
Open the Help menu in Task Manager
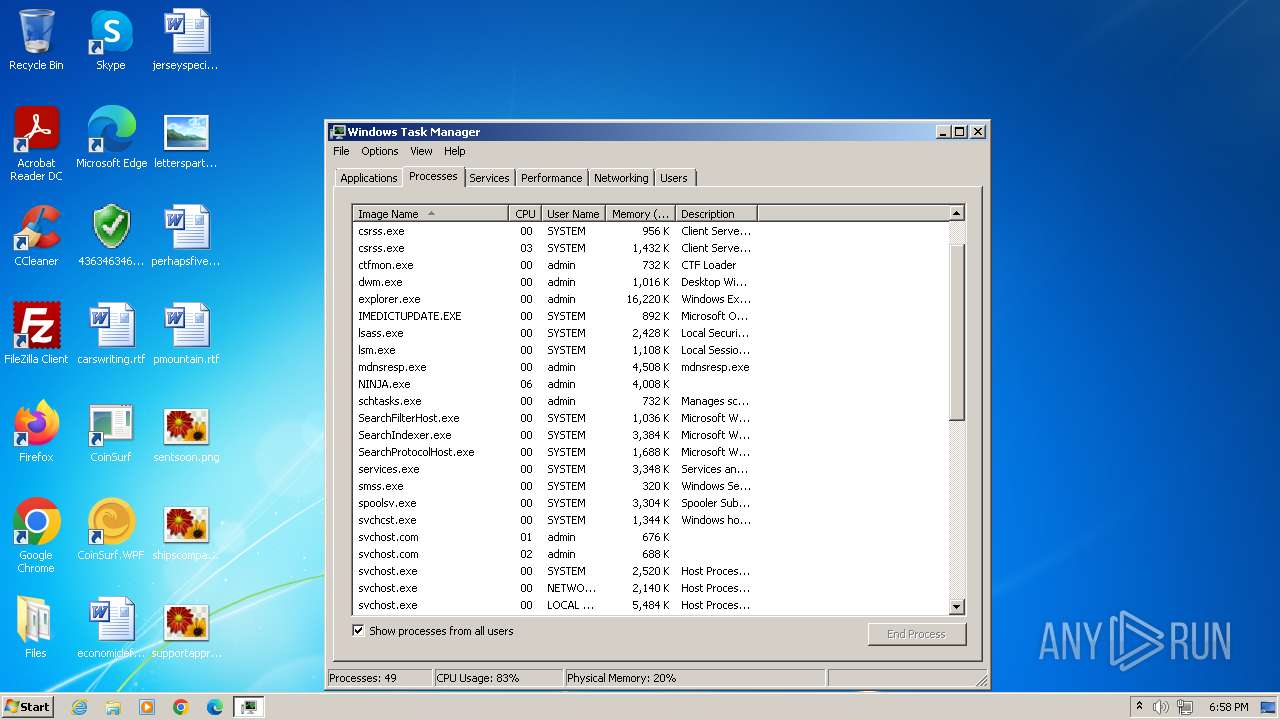click(455, 151)
